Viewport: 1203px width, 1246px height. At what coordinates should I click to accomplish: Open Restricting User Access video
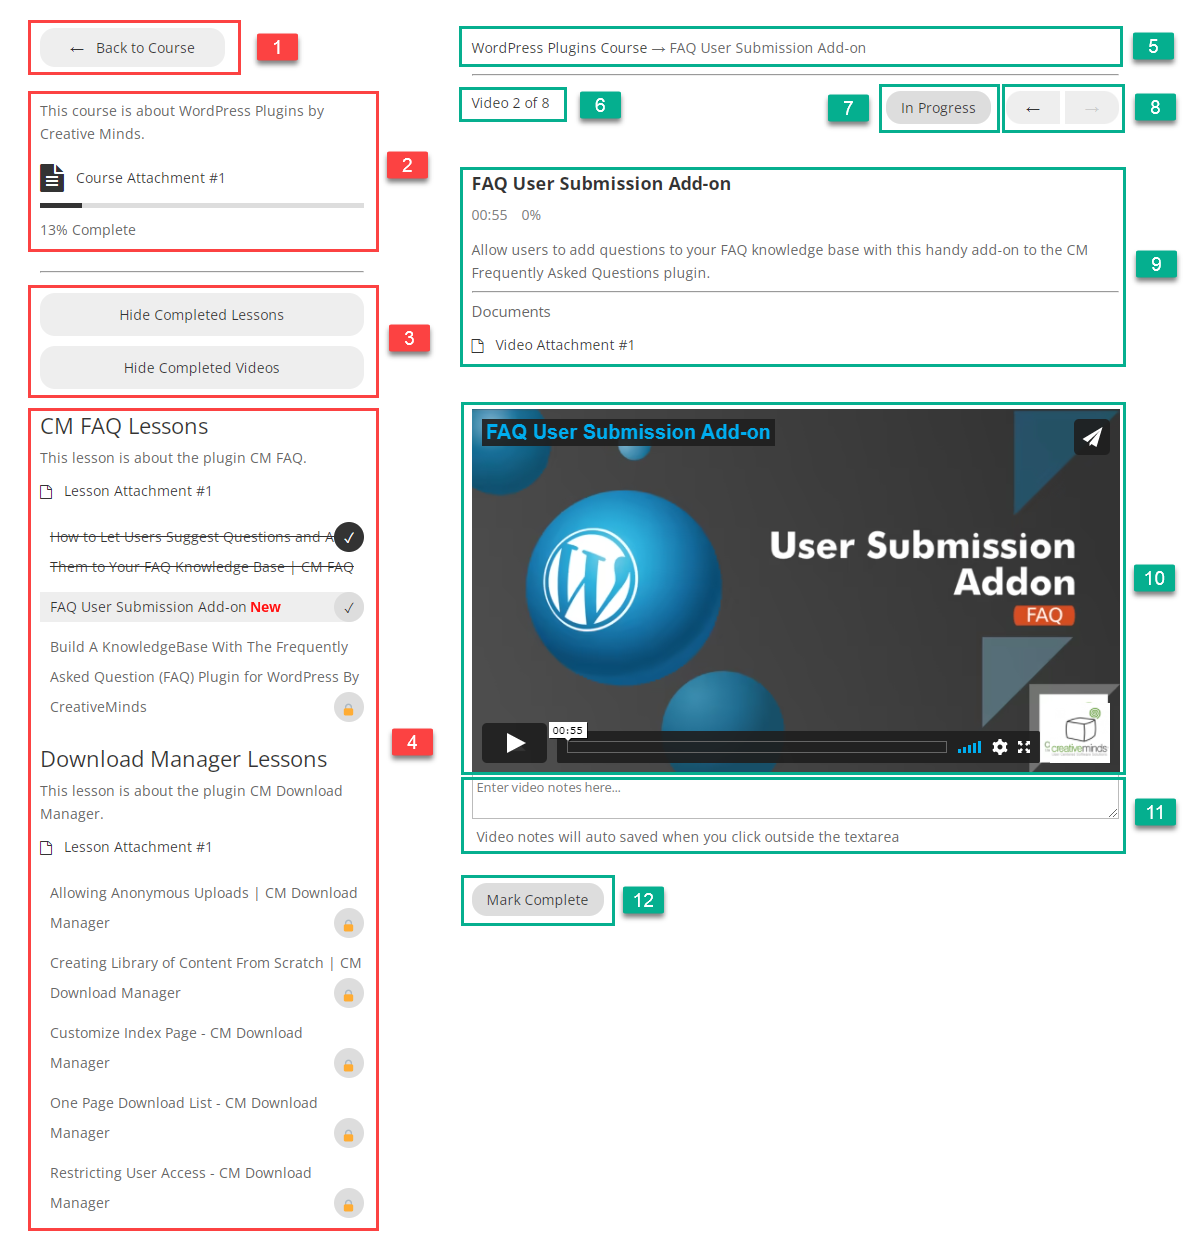tap(181, 1188)
